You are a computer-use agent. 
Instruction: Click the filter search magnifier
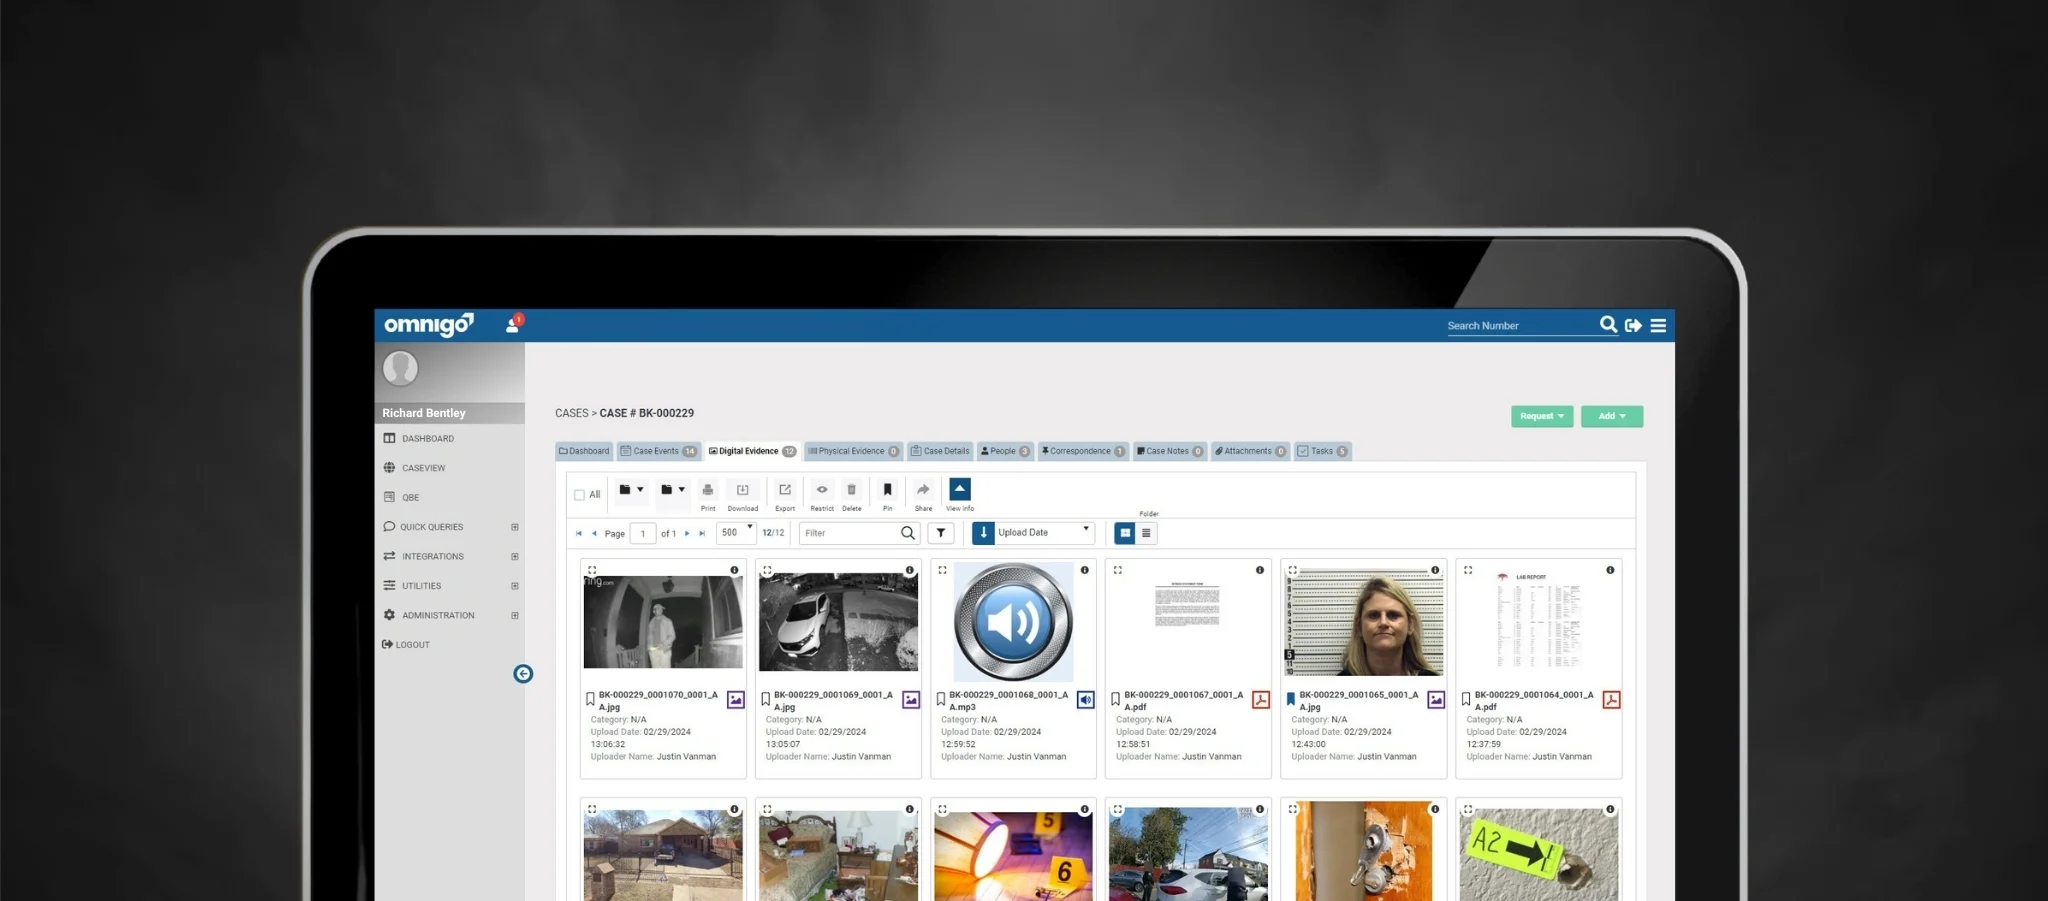click(908, 533)
